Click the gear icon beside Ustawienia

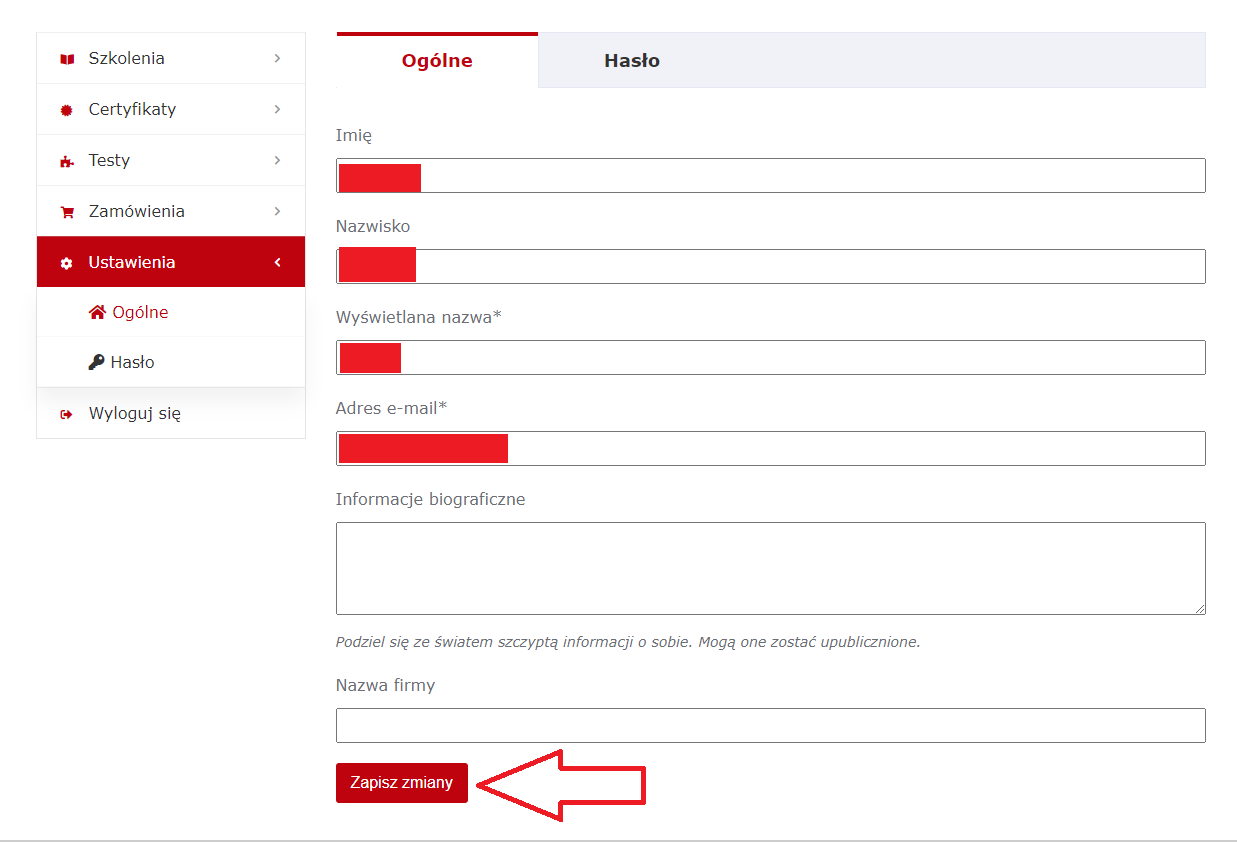[x=67, y=263]
